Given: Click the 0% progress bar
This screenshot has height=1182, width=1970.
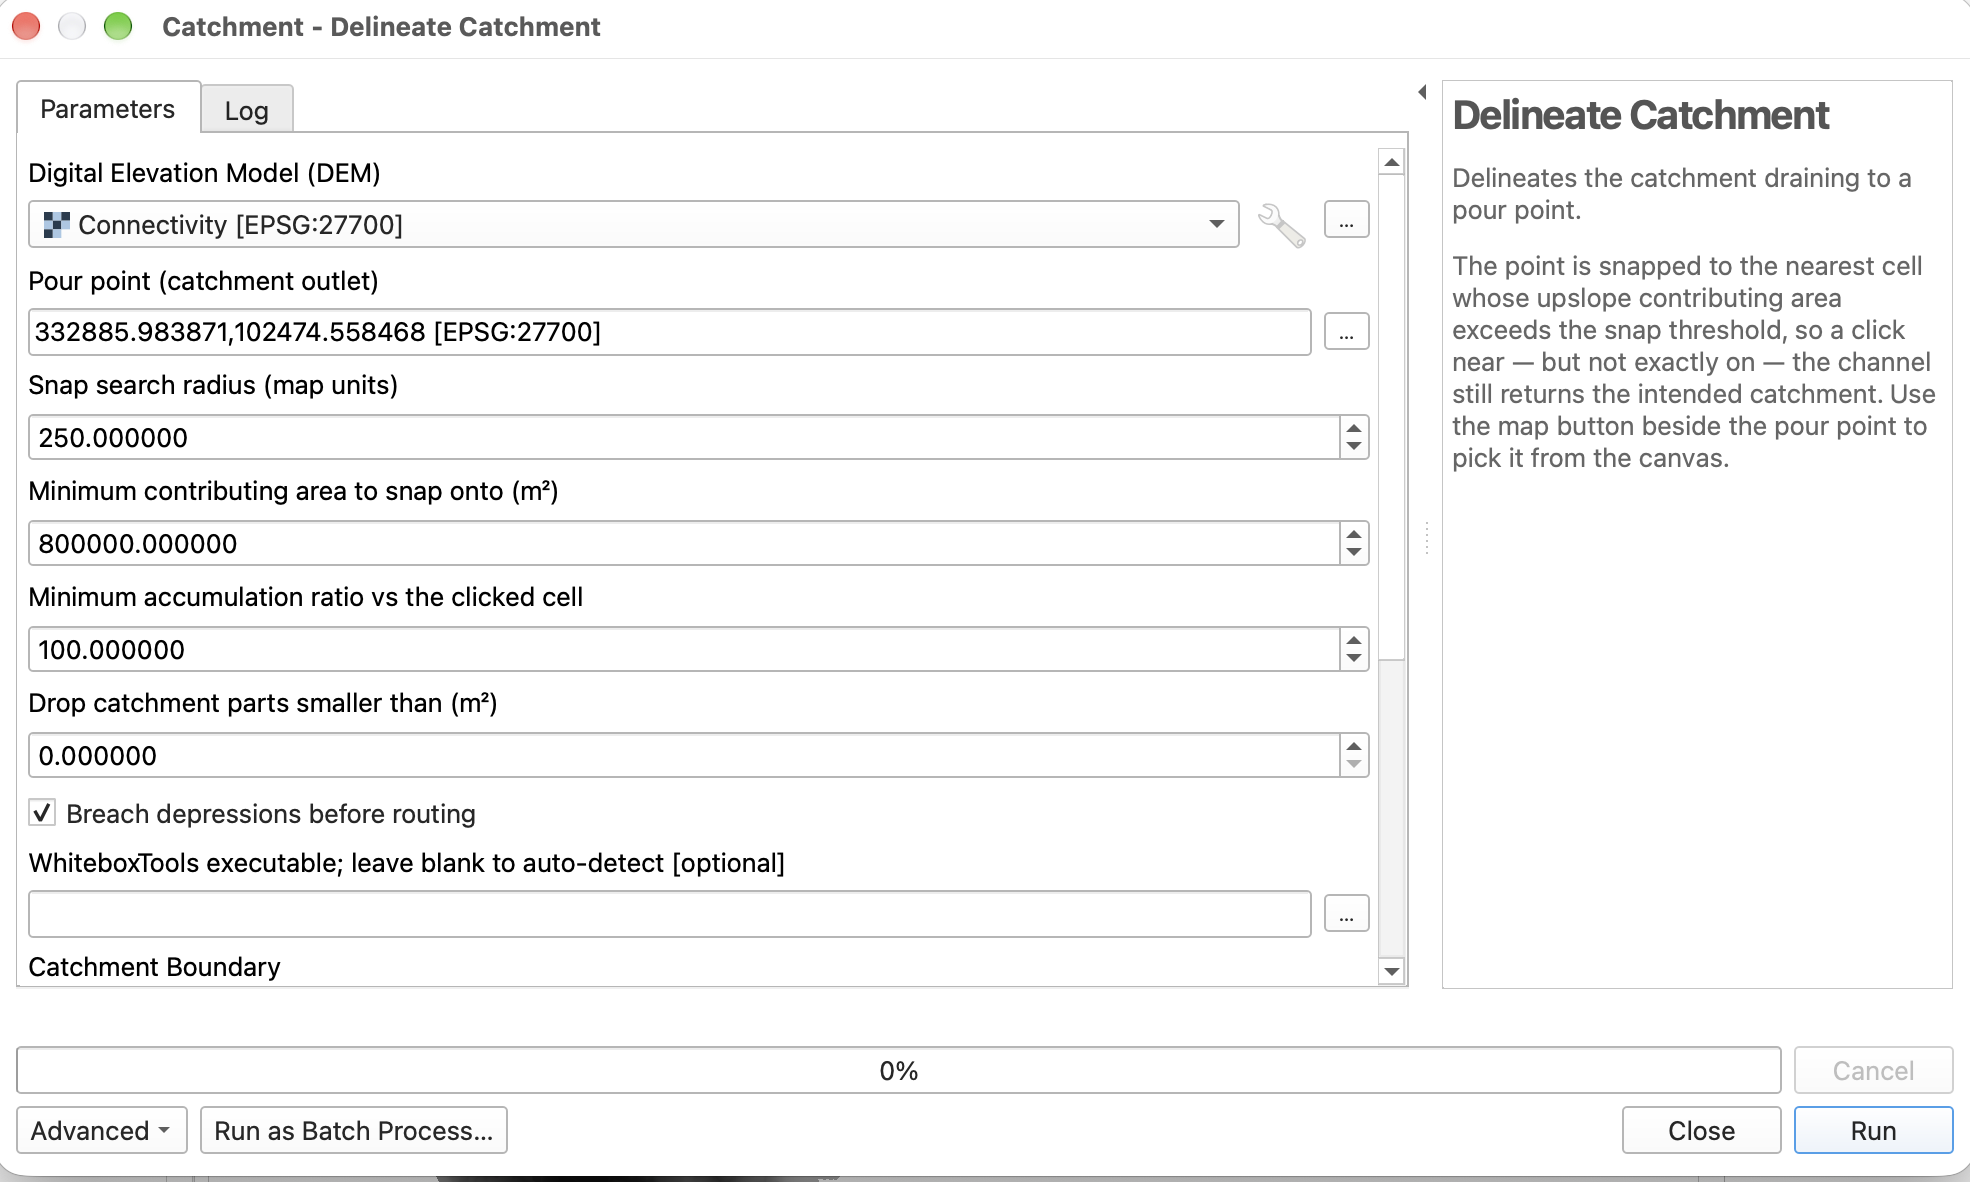Looking at the screenshot, I should (x=898, y=1070).
